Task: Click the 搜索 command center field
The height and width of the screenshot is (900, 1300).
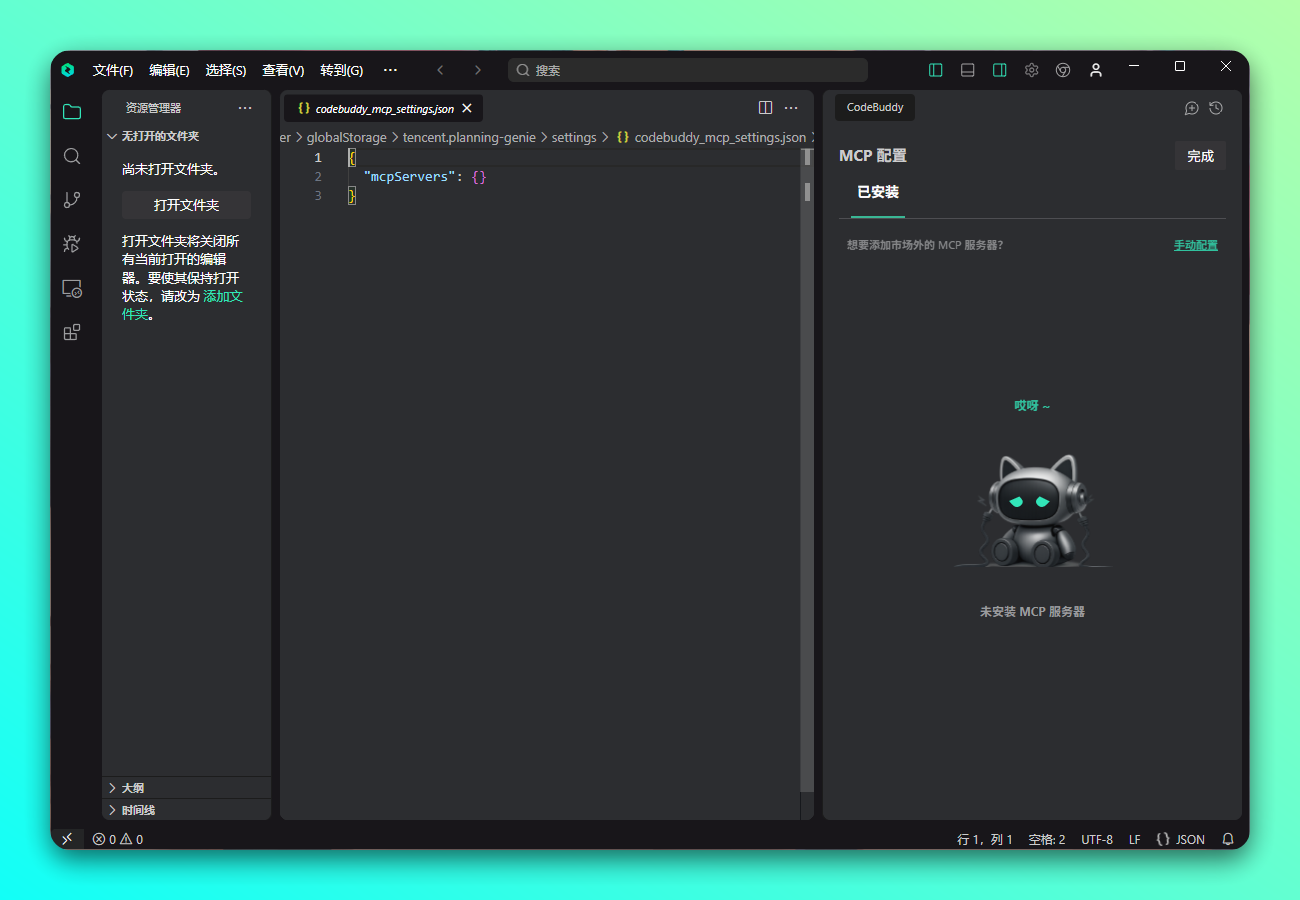Action: (688, 70)
